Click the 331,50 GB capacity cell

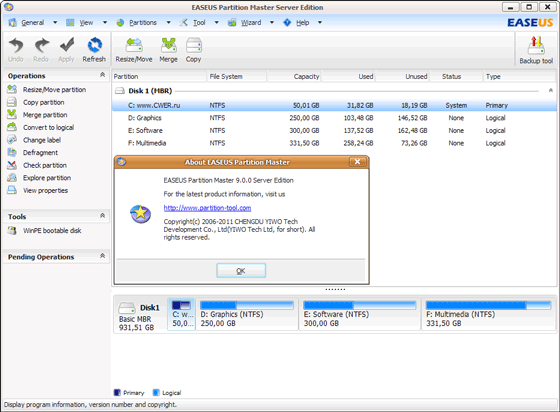coord(304,143)
